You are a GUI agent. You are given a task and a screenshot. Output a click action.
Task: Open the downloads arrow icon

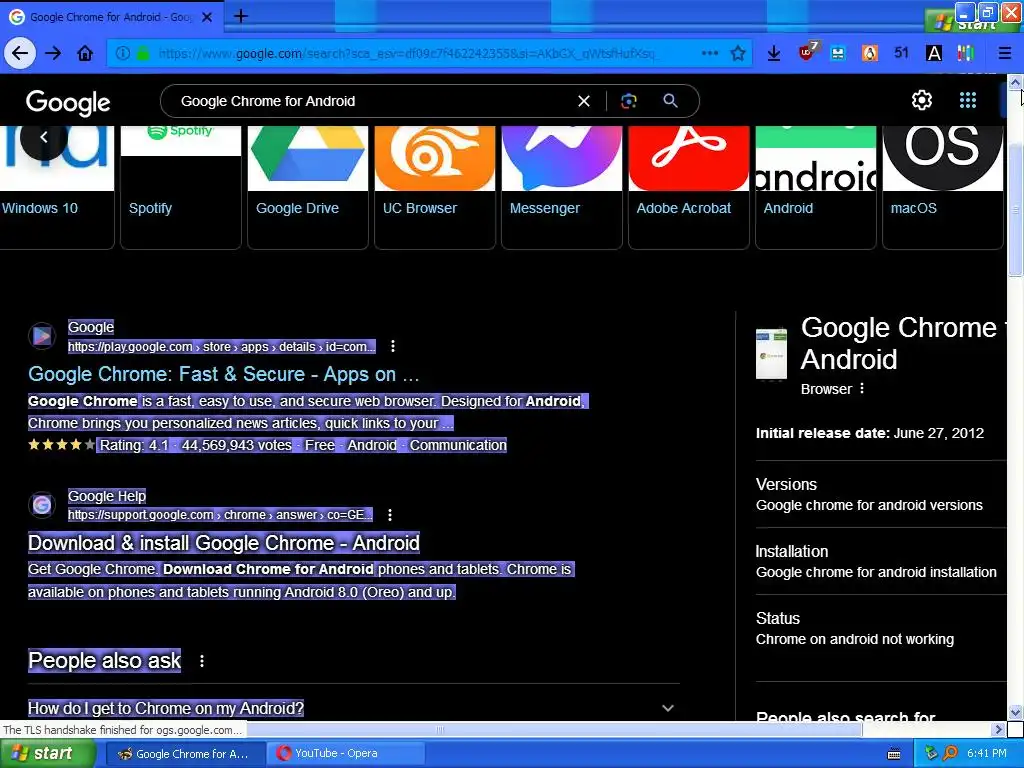coord(774,54)
